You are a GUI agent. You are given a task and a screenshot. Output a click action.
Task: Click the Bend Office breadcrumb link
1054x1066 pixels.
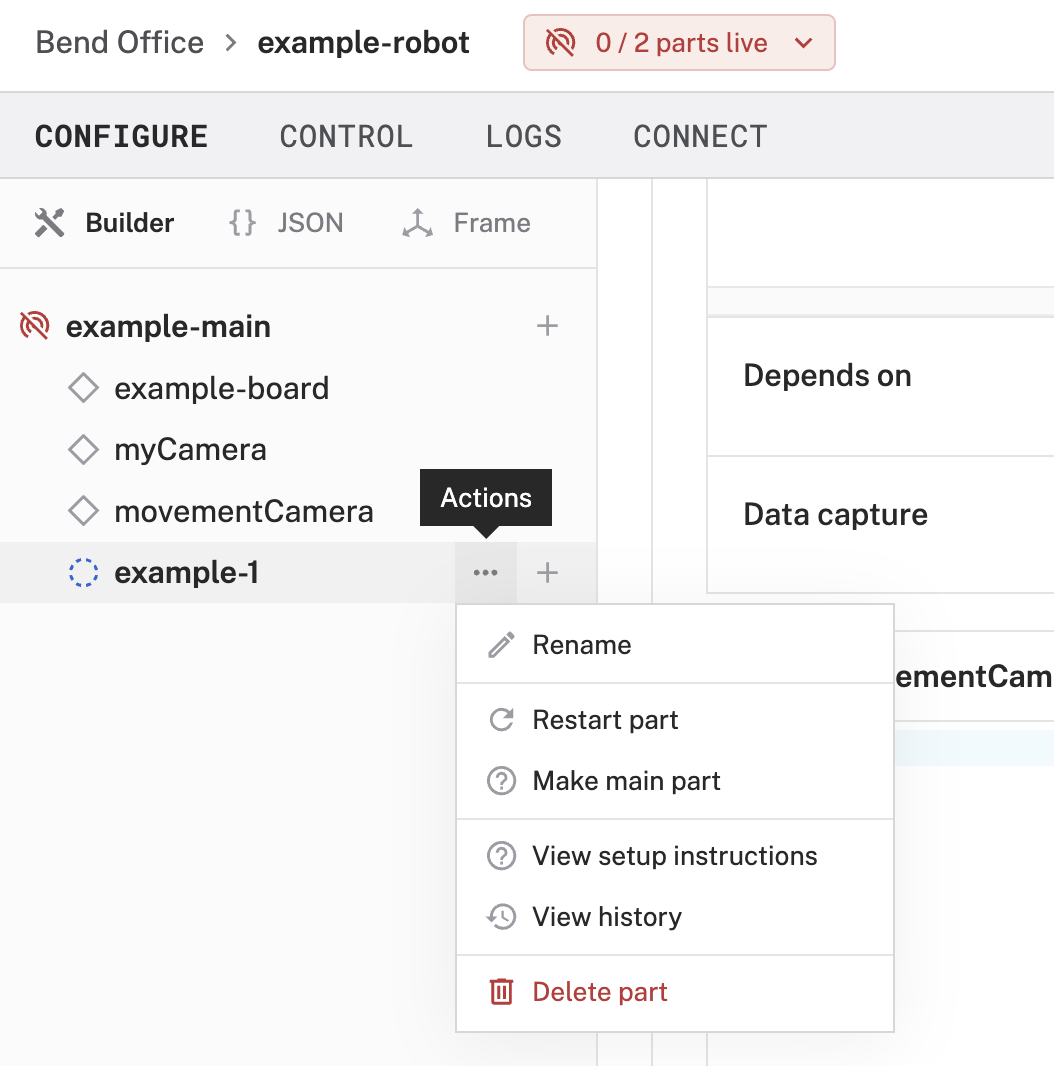[x=119, y=42]
